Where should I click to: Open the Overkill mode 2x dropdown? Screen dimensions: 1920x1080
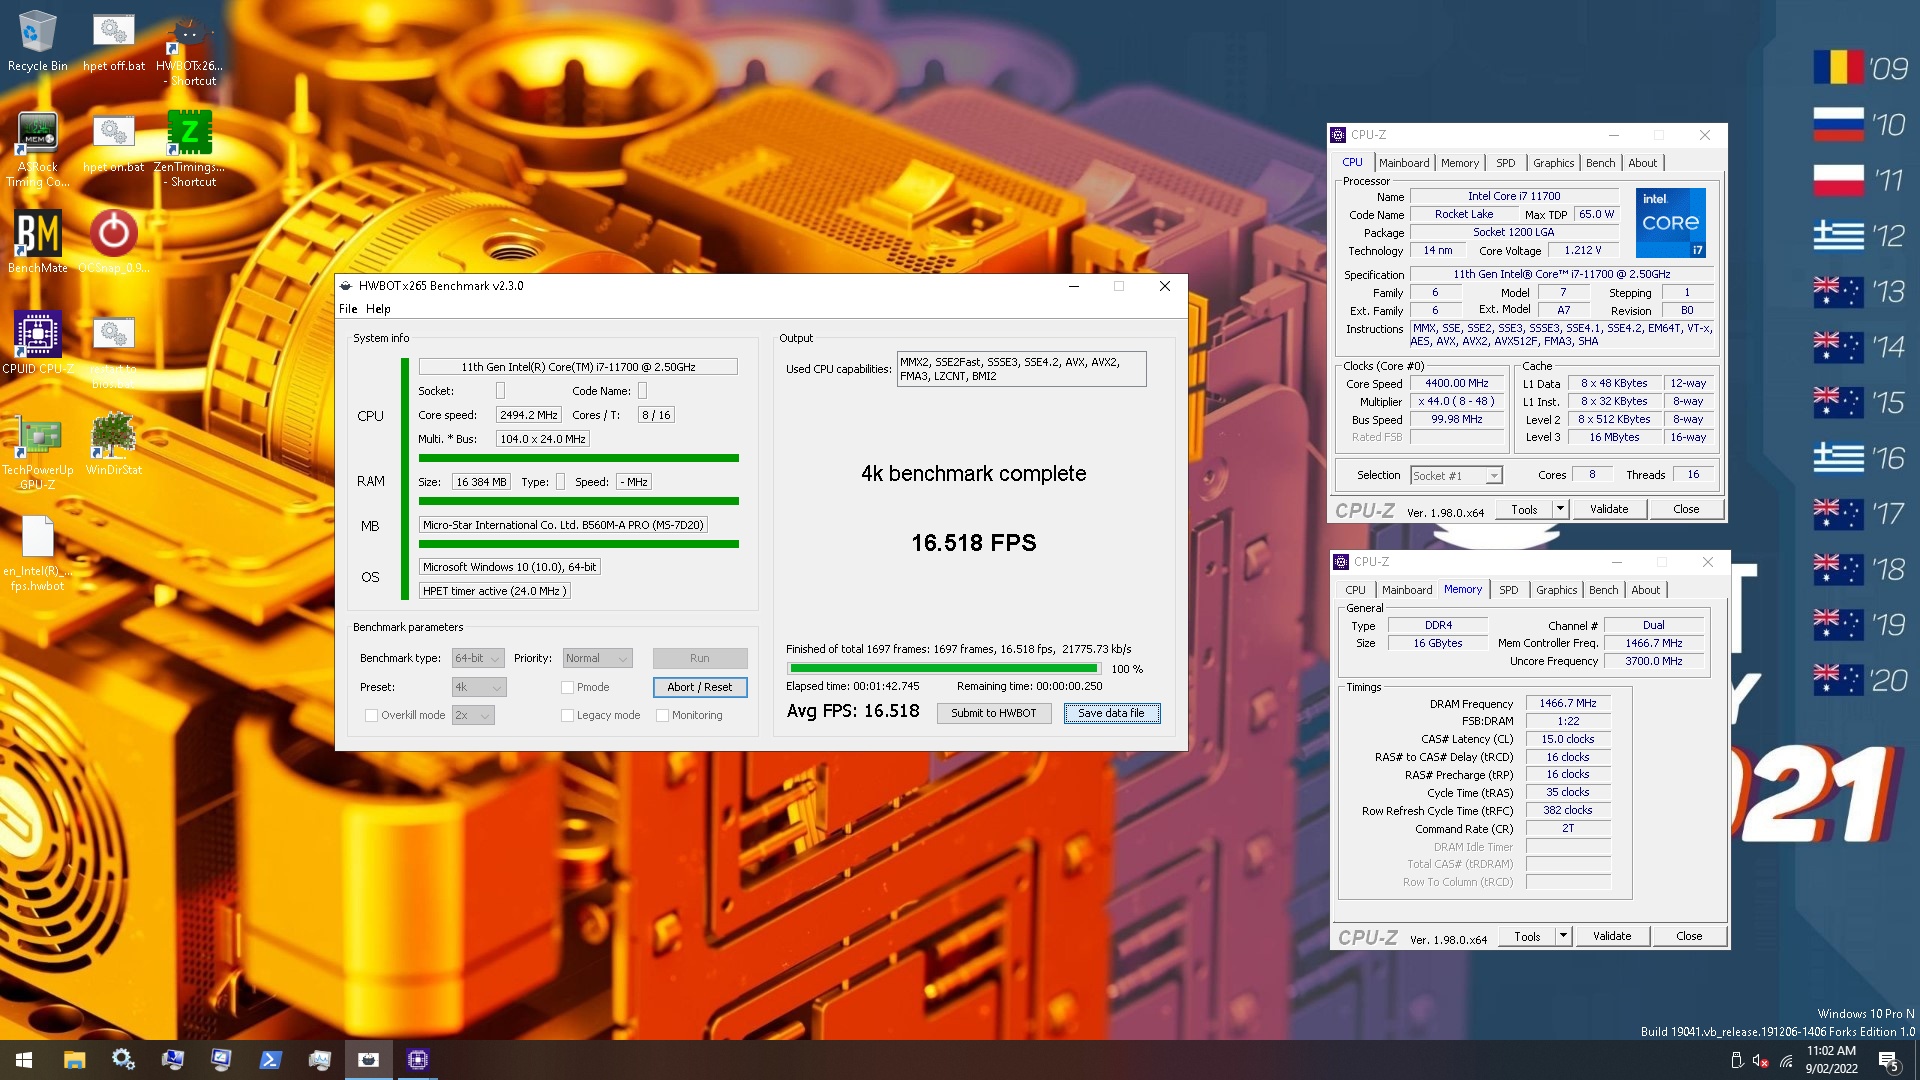tap(473, 715)
